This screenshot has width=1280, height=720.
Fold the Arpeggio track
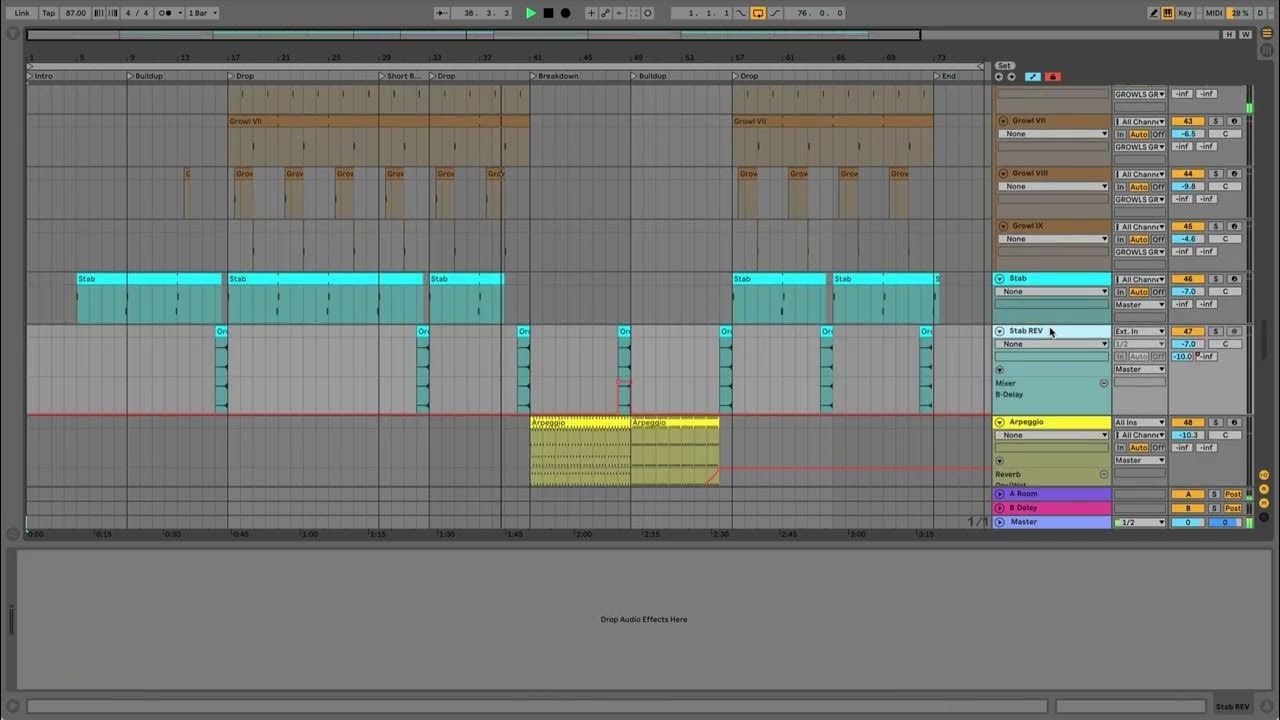point(999,423)
